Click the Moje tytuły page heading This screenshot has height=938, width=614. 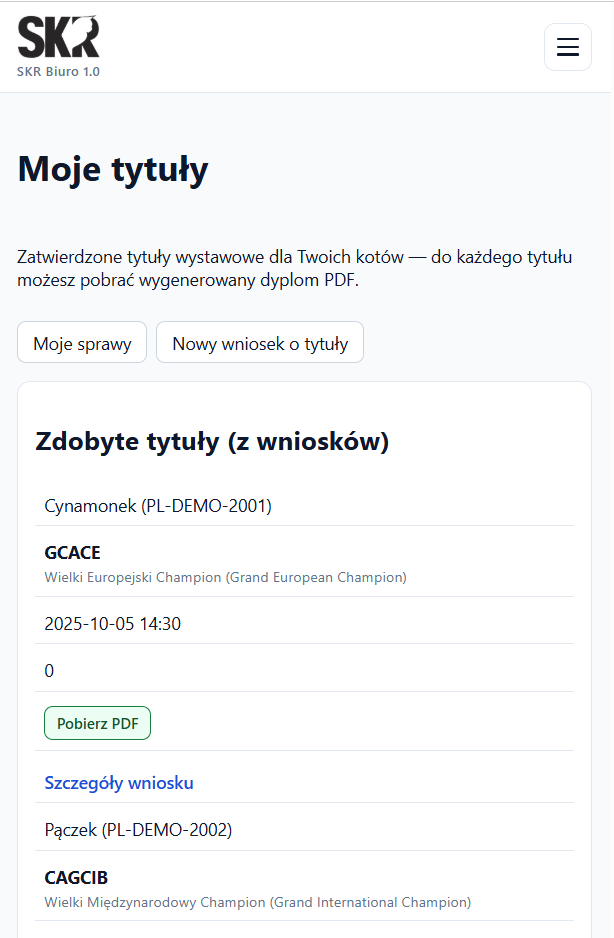(x=112, y=169)
